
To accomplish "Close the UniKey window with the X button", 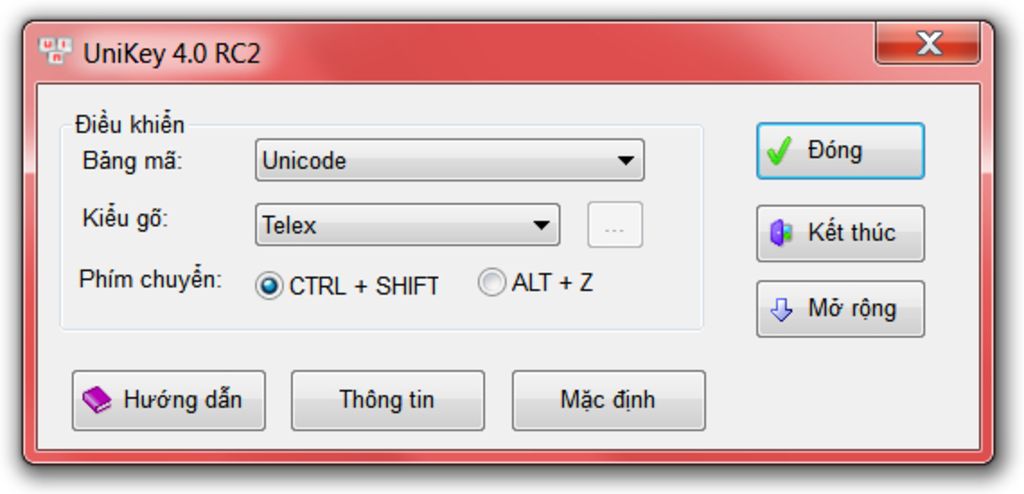I will pyautogui.click(x=928, y=44).
